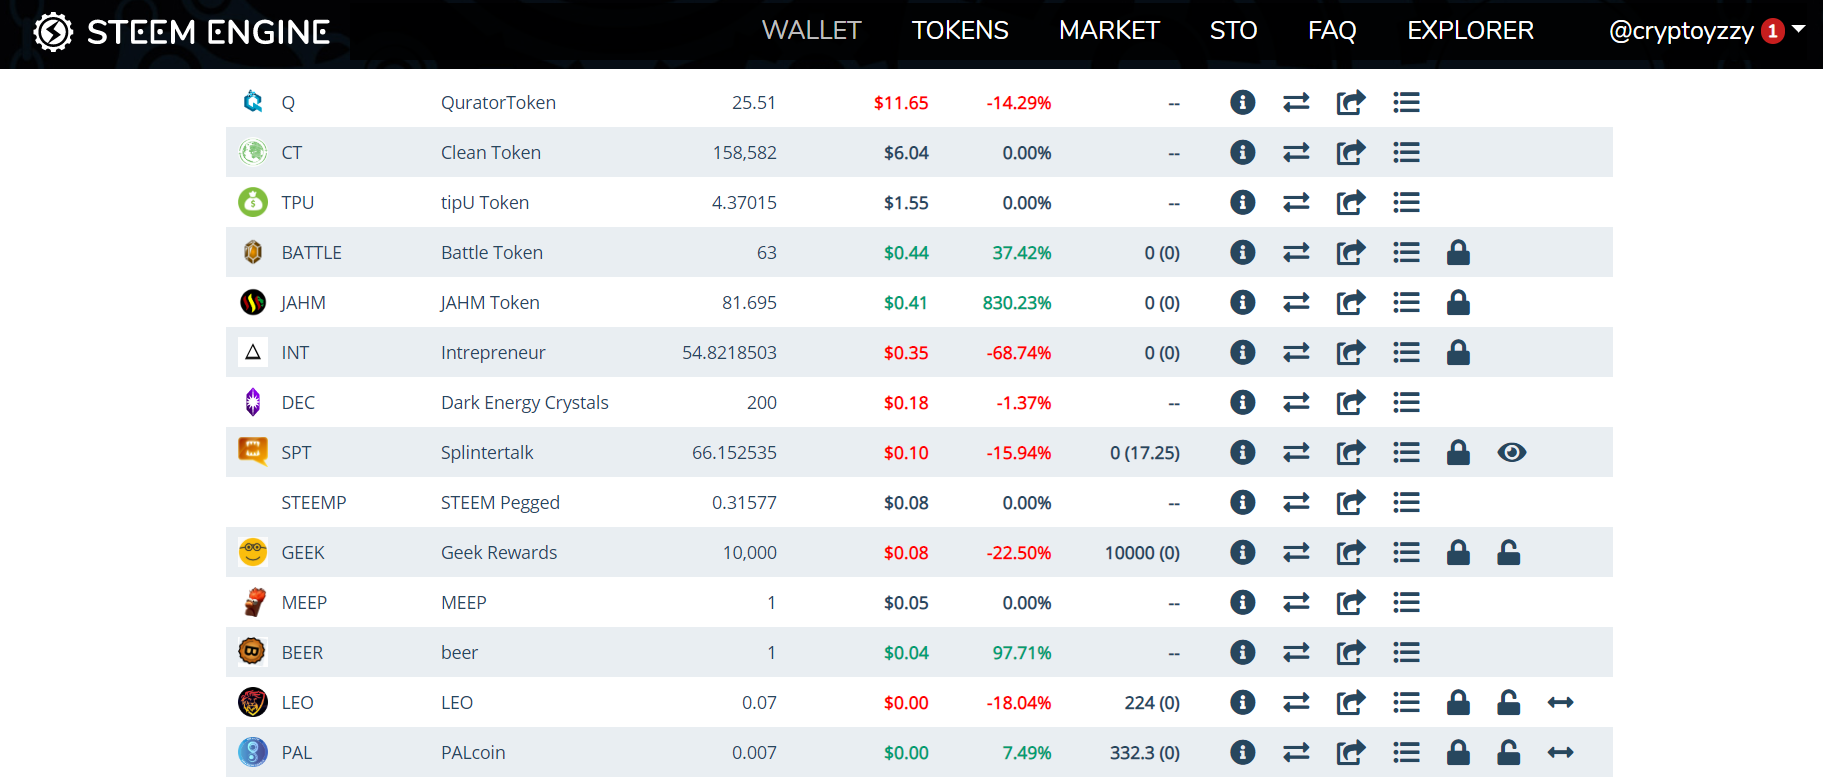The image size is (1823, 779).
Task: Open the WALLET menu item
Action: pos(811,30)
